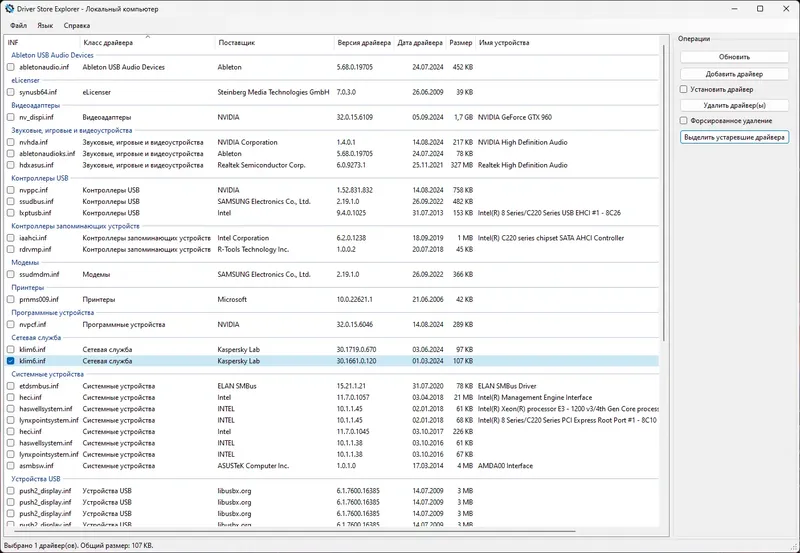
Task: Click Выделить устаревшие драйвера button
Action: click(x=734, y=137)
